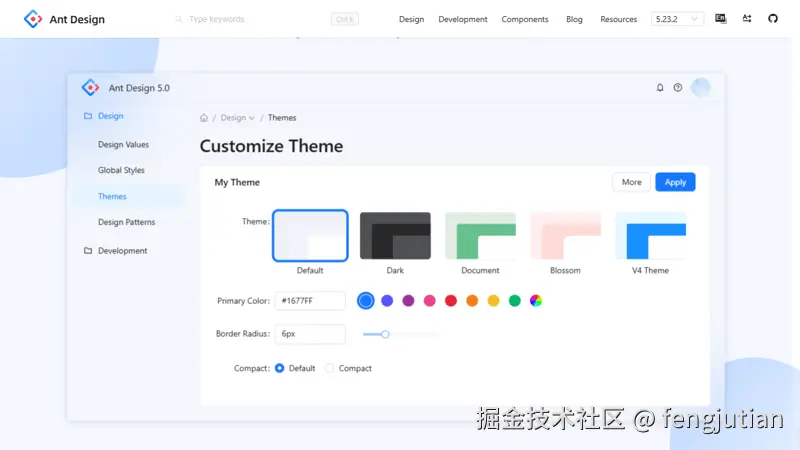The width and height of the screenshot is (800, 450).
Task: Click the Design folder icon in sidebar
Action: (88, 116)
